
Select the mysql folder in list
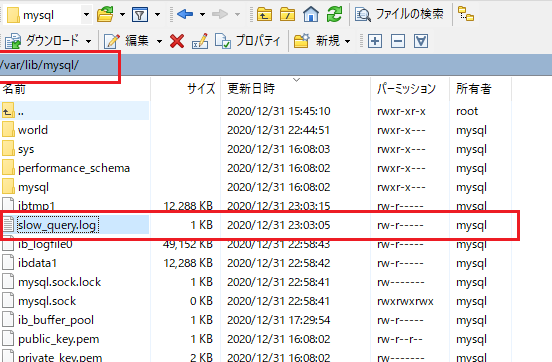(x=33, y=187)
